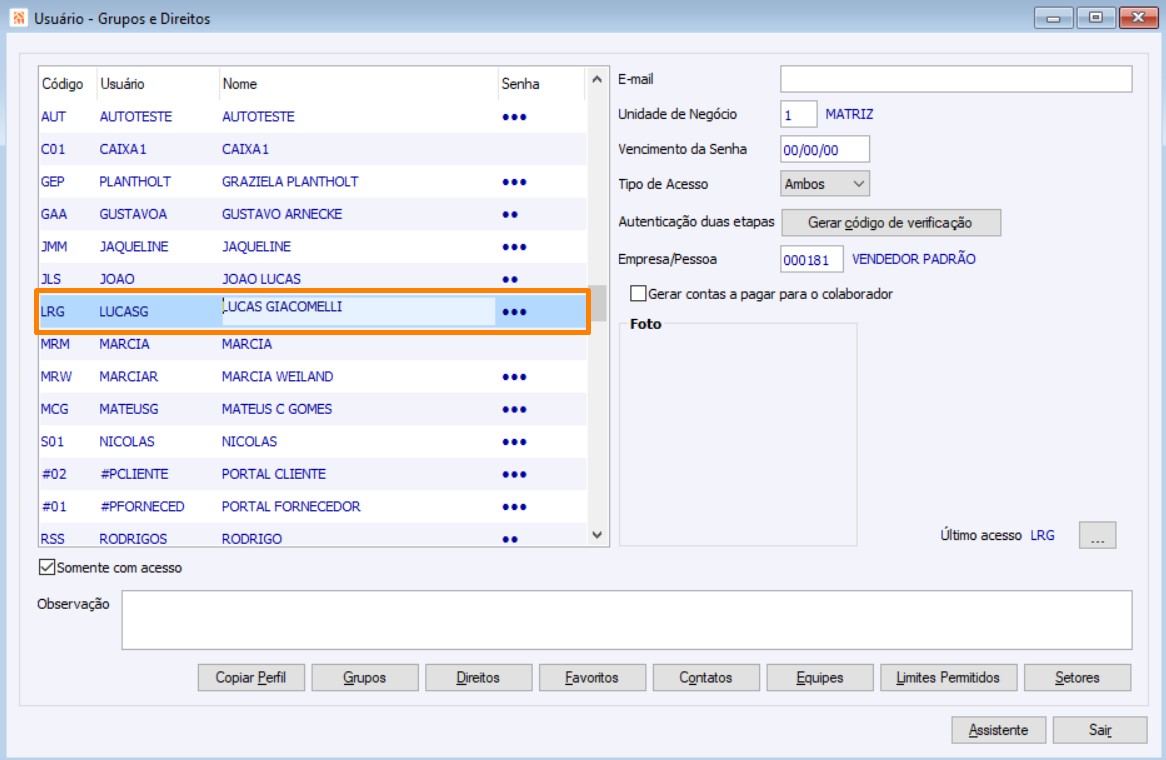
Task: Click the Copiar Perfil button
Action: coord(251,677)
